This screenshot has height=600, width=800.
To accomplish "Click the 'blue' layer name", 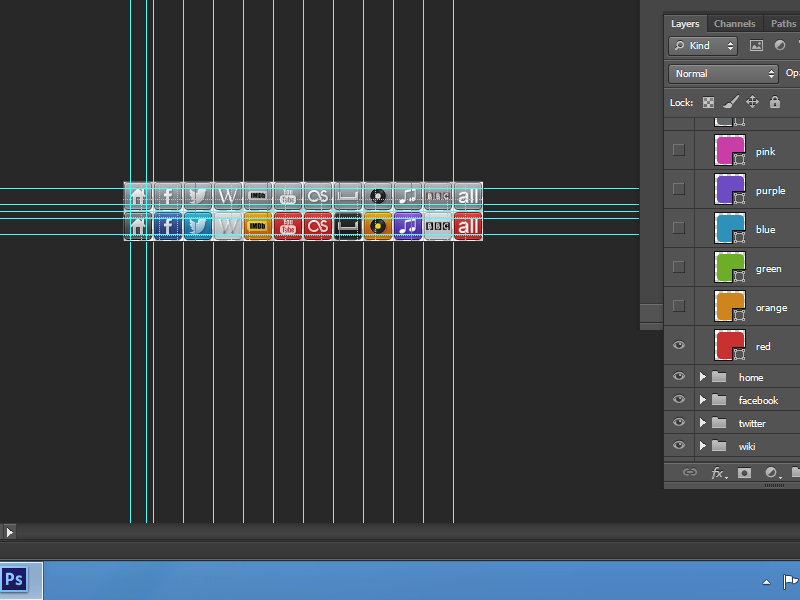I will (x=765, y=230).
